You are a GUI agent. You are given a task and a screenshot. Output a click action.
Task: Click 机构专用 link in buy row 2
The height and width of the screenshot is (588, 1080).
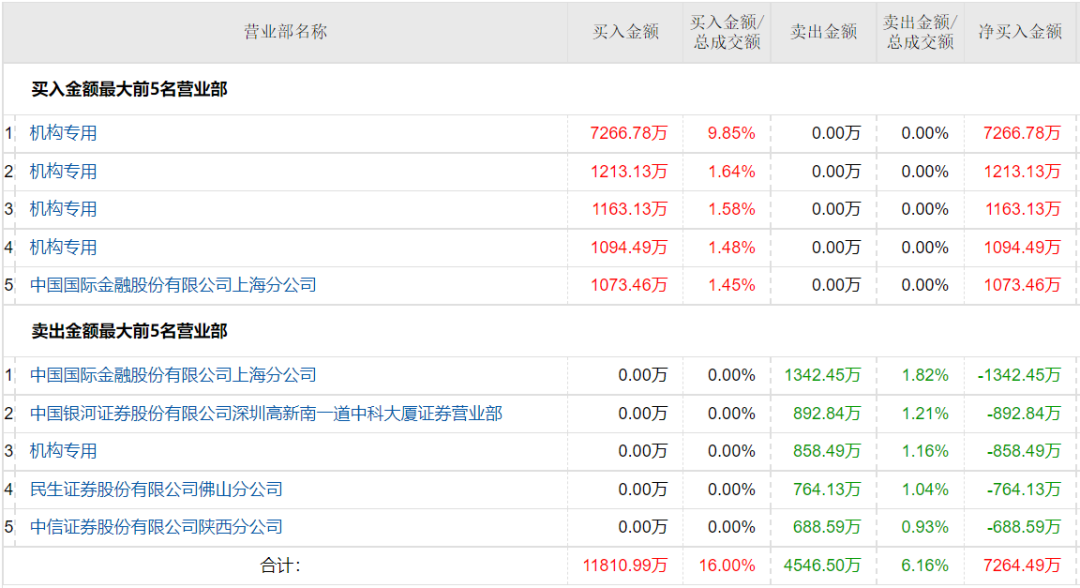tap(63, 171)
